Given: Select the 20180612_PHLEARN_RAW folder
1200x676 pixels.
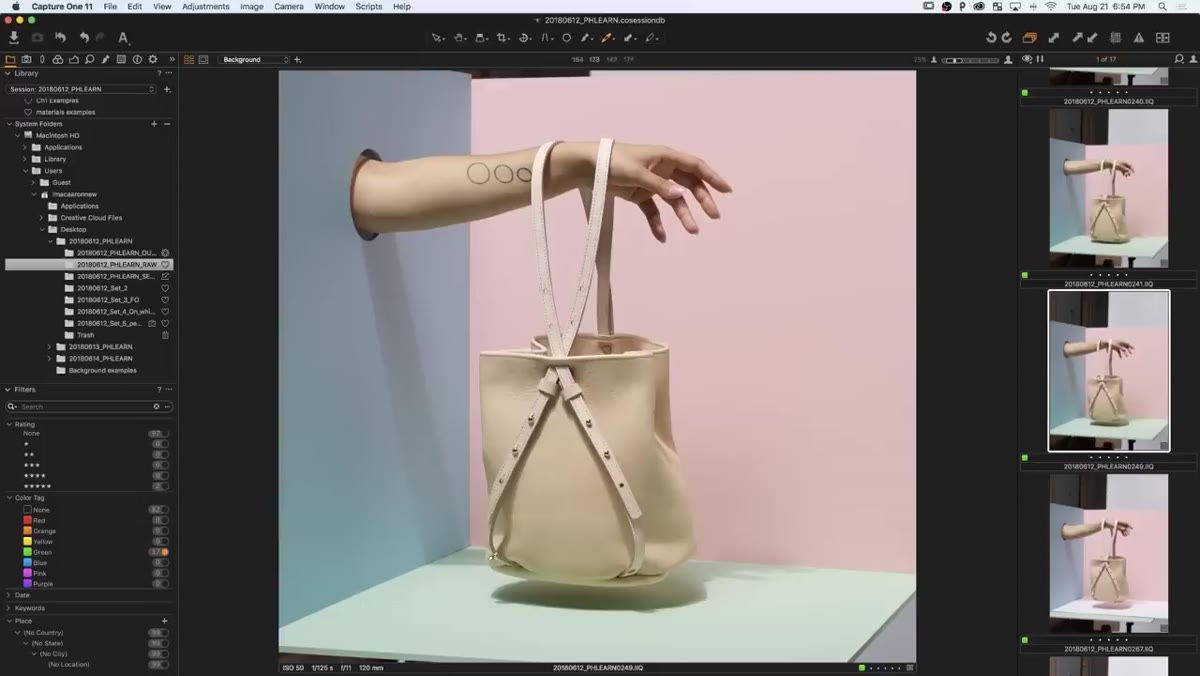Looking at the screenshot, I should click(x=88, y=264).
